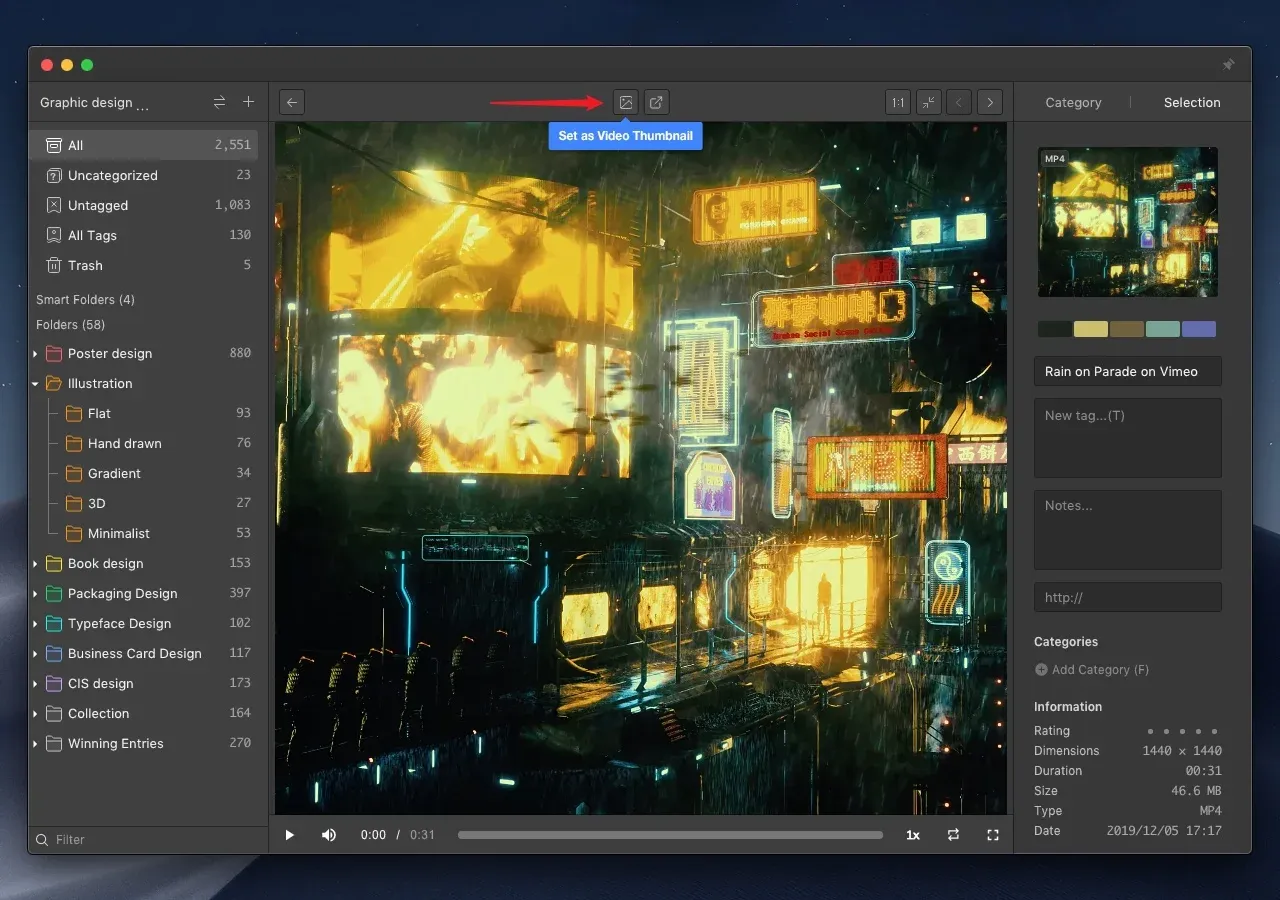
Task: Click the MP4 preview thumbnail
Action: click(x=1128, y=222)
